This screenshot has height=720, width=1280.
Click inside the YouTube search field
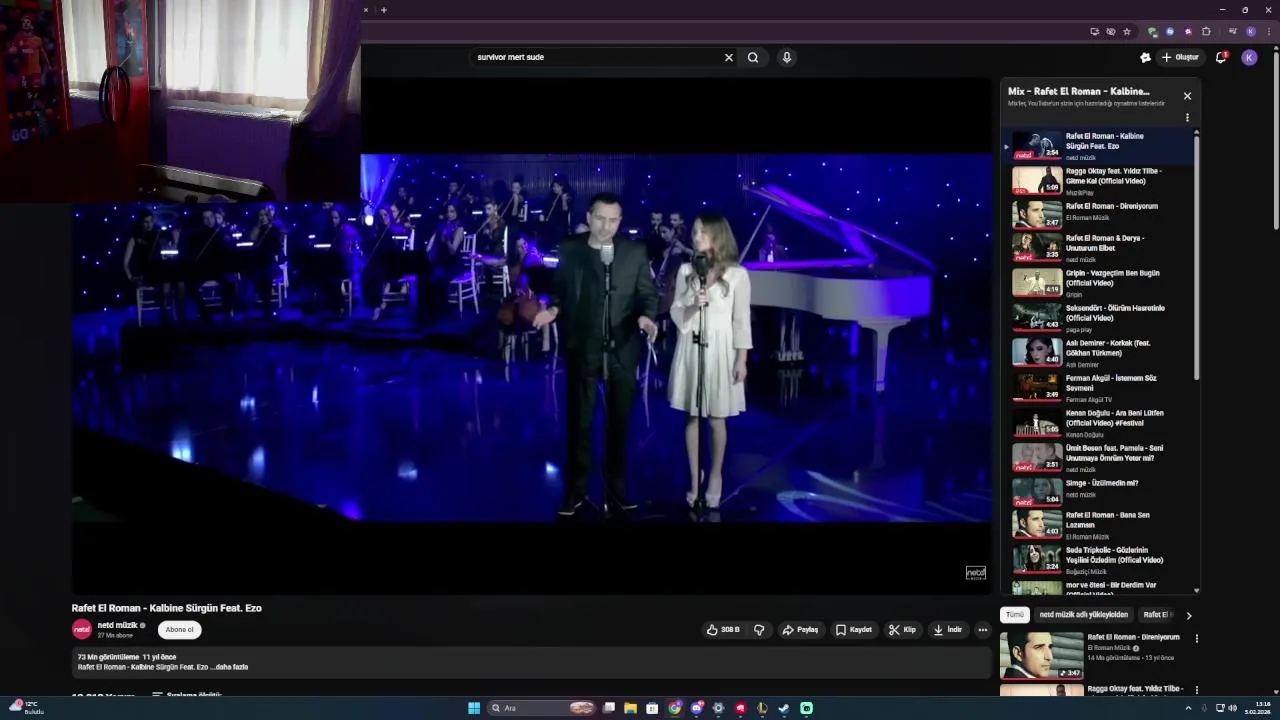point(595,57)
